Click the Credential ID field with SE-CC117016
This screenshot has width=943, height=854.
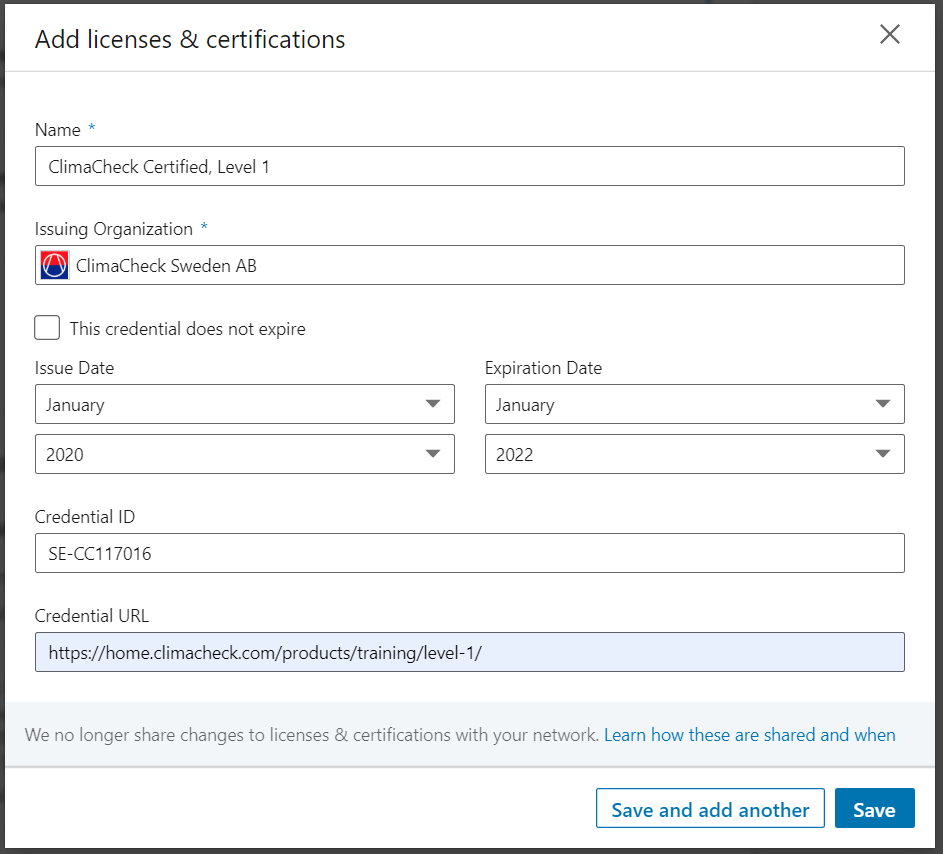coord(470,553)
